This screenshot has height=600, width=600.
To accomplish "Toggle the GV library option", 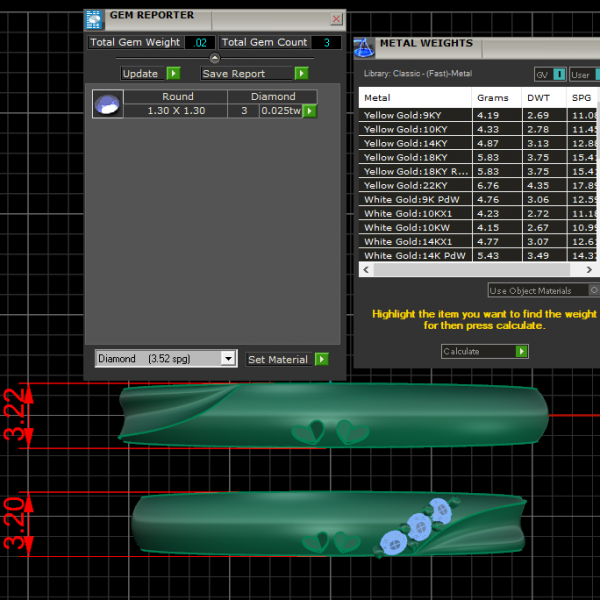I will point(559,75).
